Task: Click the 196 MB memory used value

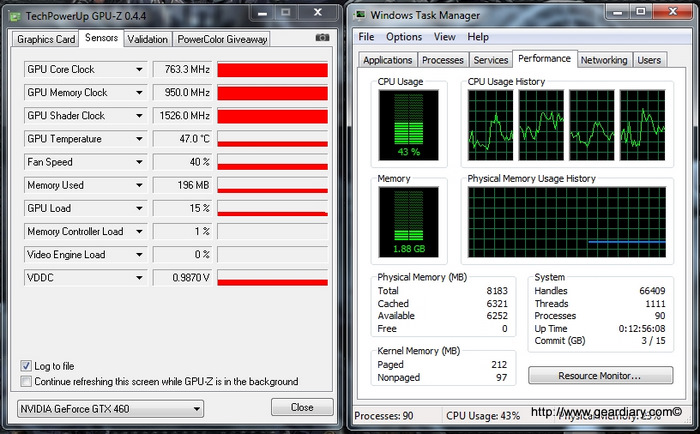Action: coord(182,185)
